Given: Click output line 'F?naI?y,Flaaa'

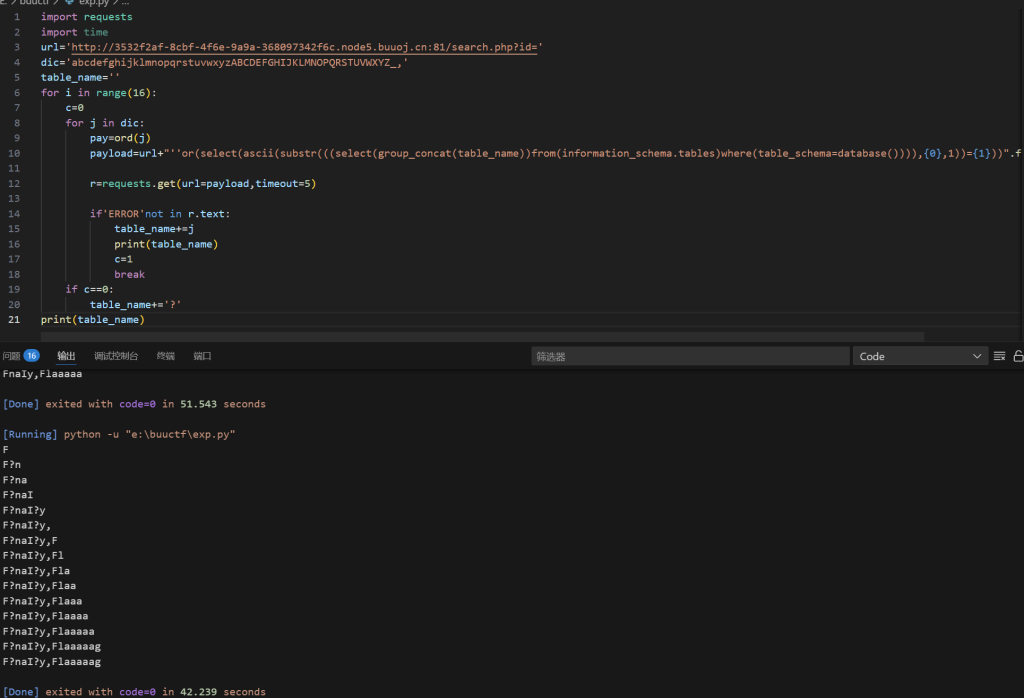Looking at the screenshot, I should coord(42,601).
